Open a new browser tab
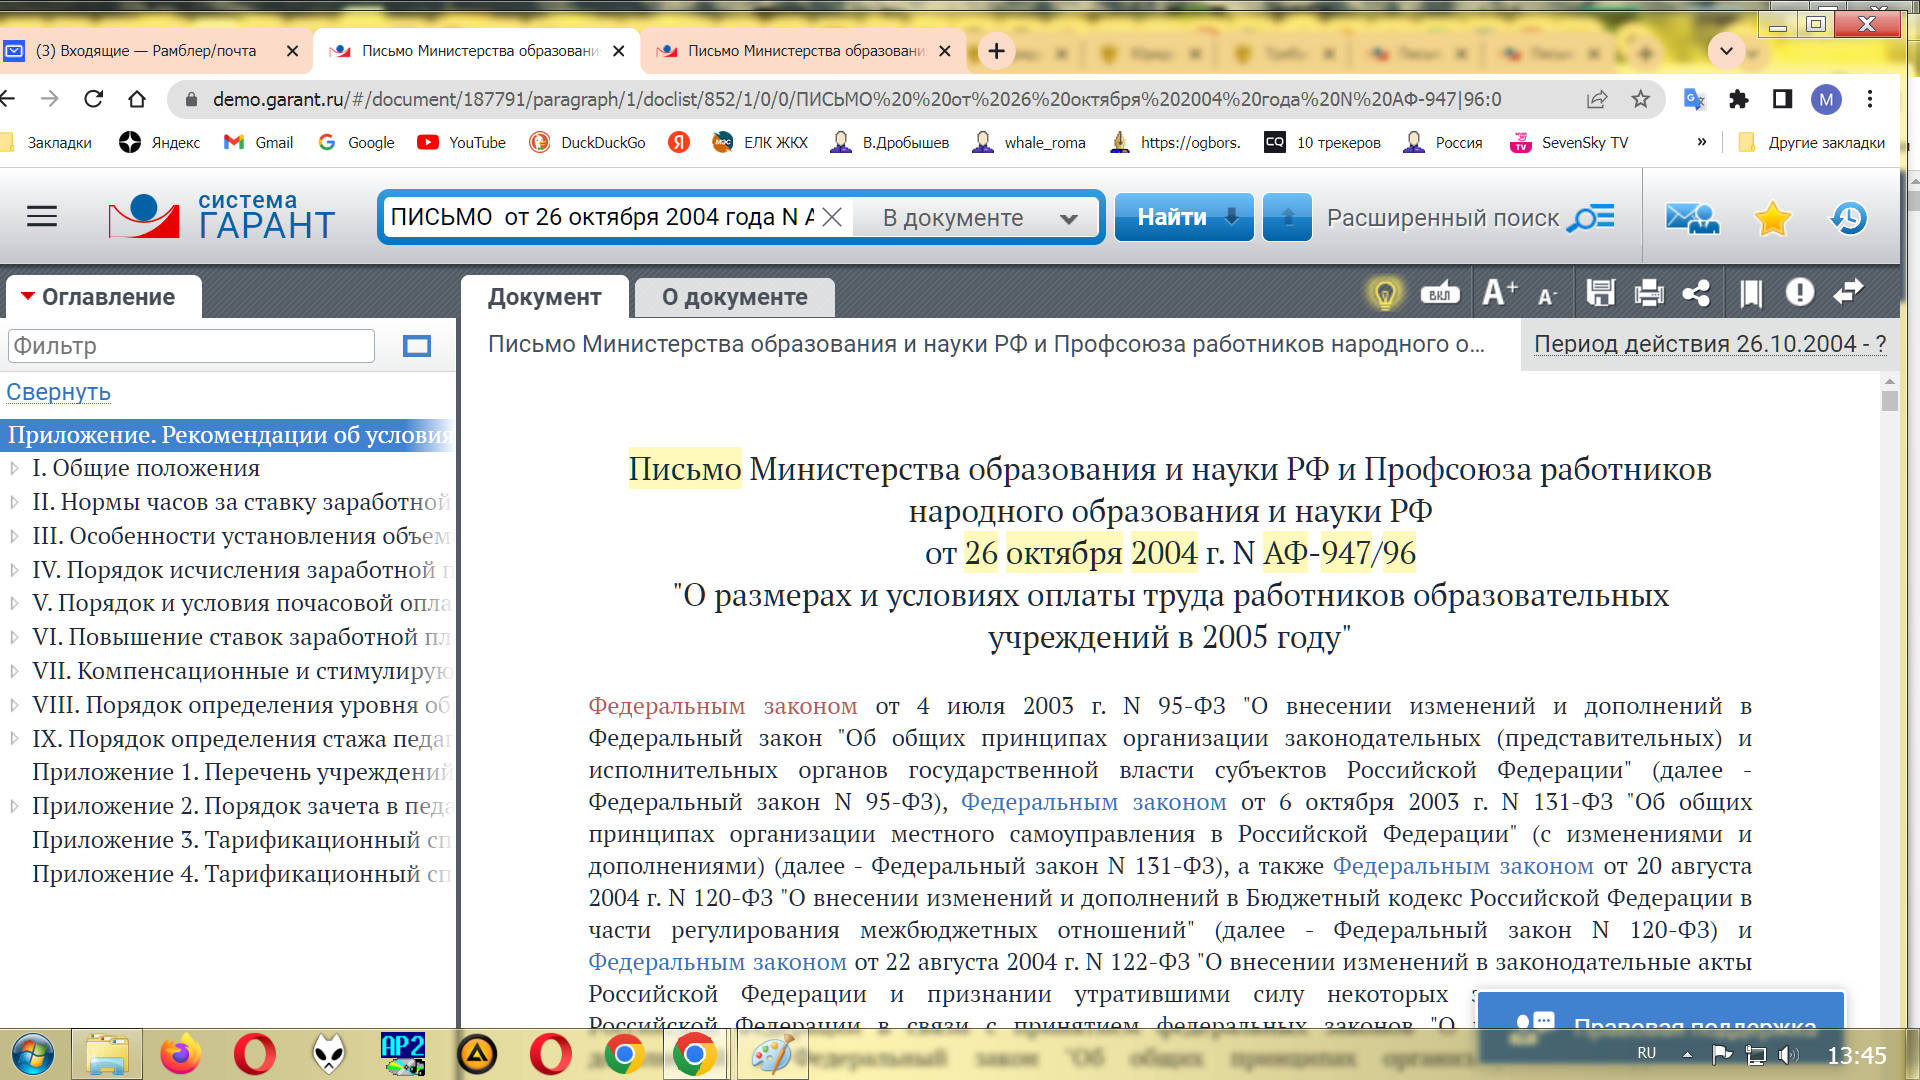1920x1080 pixels. pyautogui.click(x=996, y=51)
